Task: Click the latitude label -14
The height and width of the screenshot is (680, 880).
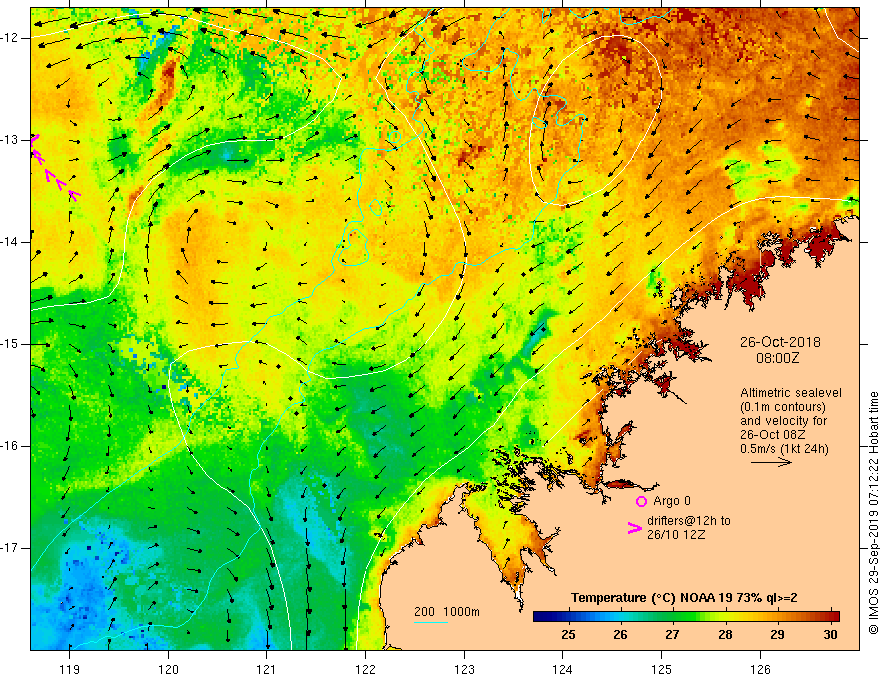Action: click(x=10, y=242)
